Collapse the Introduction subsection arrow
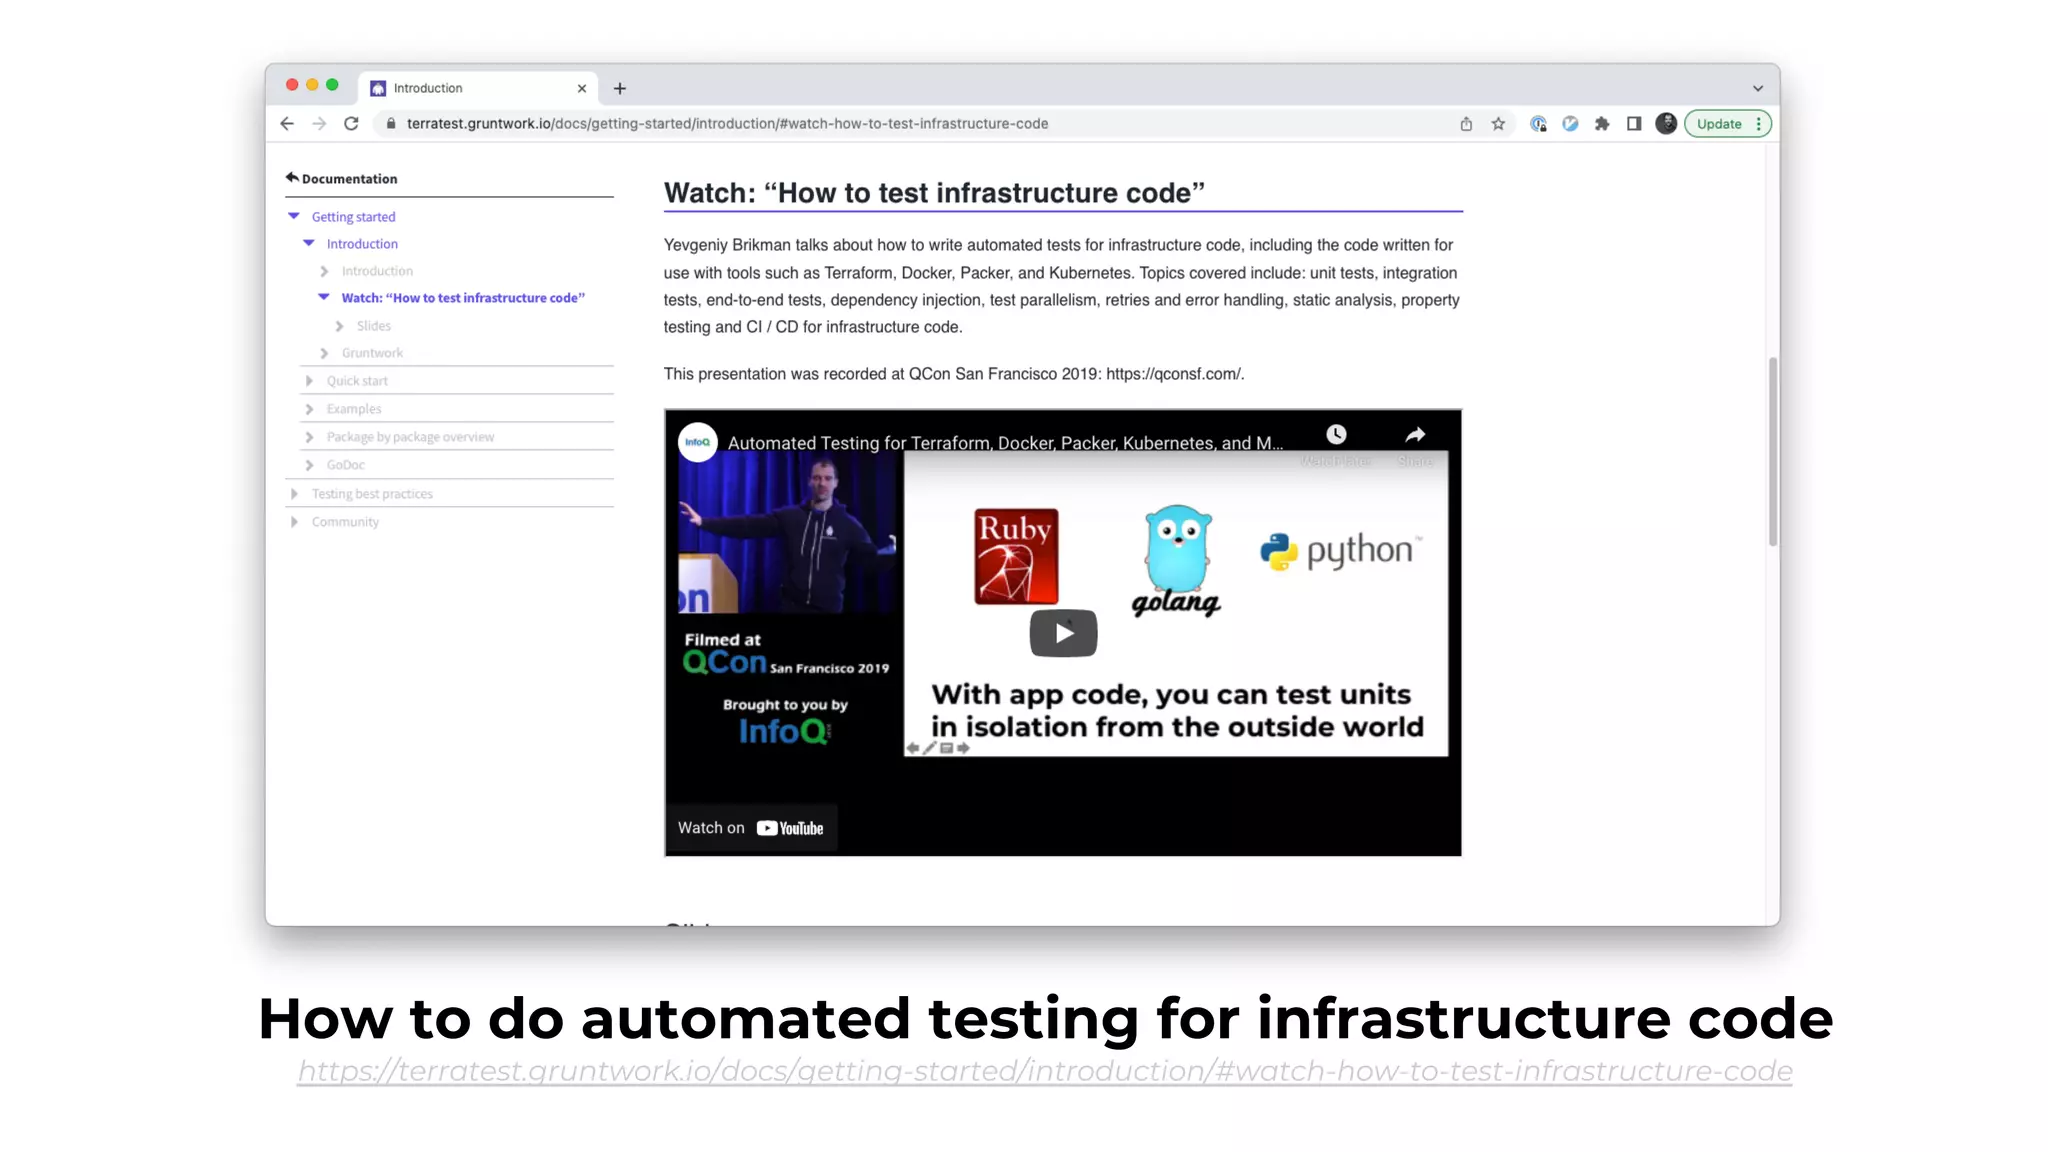The image size is (2048, 1152). click(x=309, y=243)
